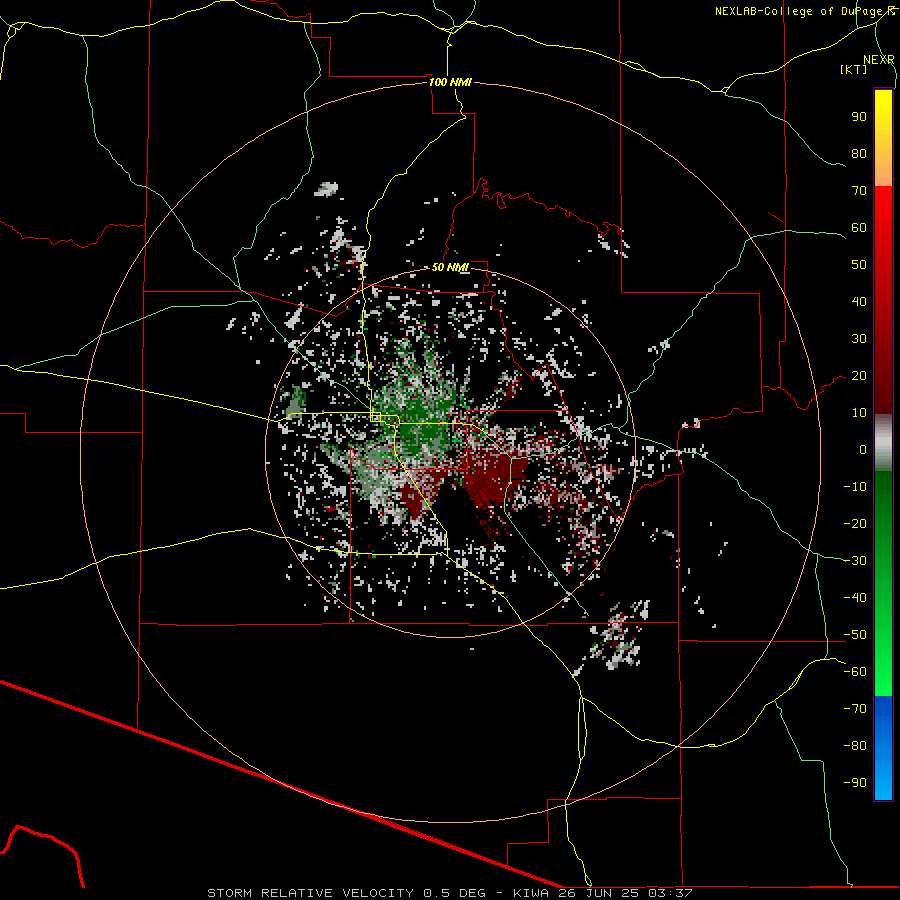Click the 70 value on the velocity scale
The height and width of the screenshot is (900, 900).
click(859, 191)
